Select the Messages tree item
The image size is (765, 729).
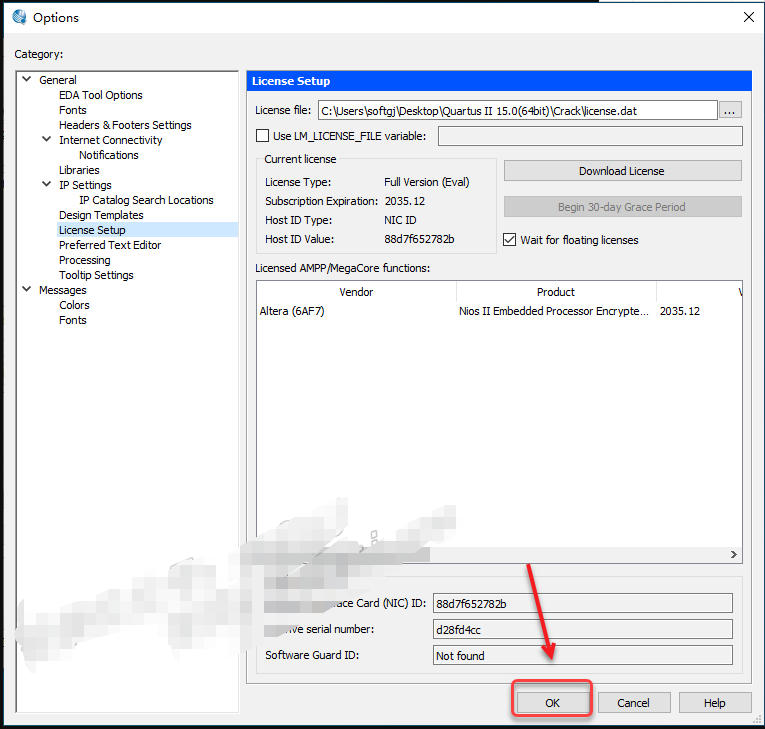click(x=62, y=290)
